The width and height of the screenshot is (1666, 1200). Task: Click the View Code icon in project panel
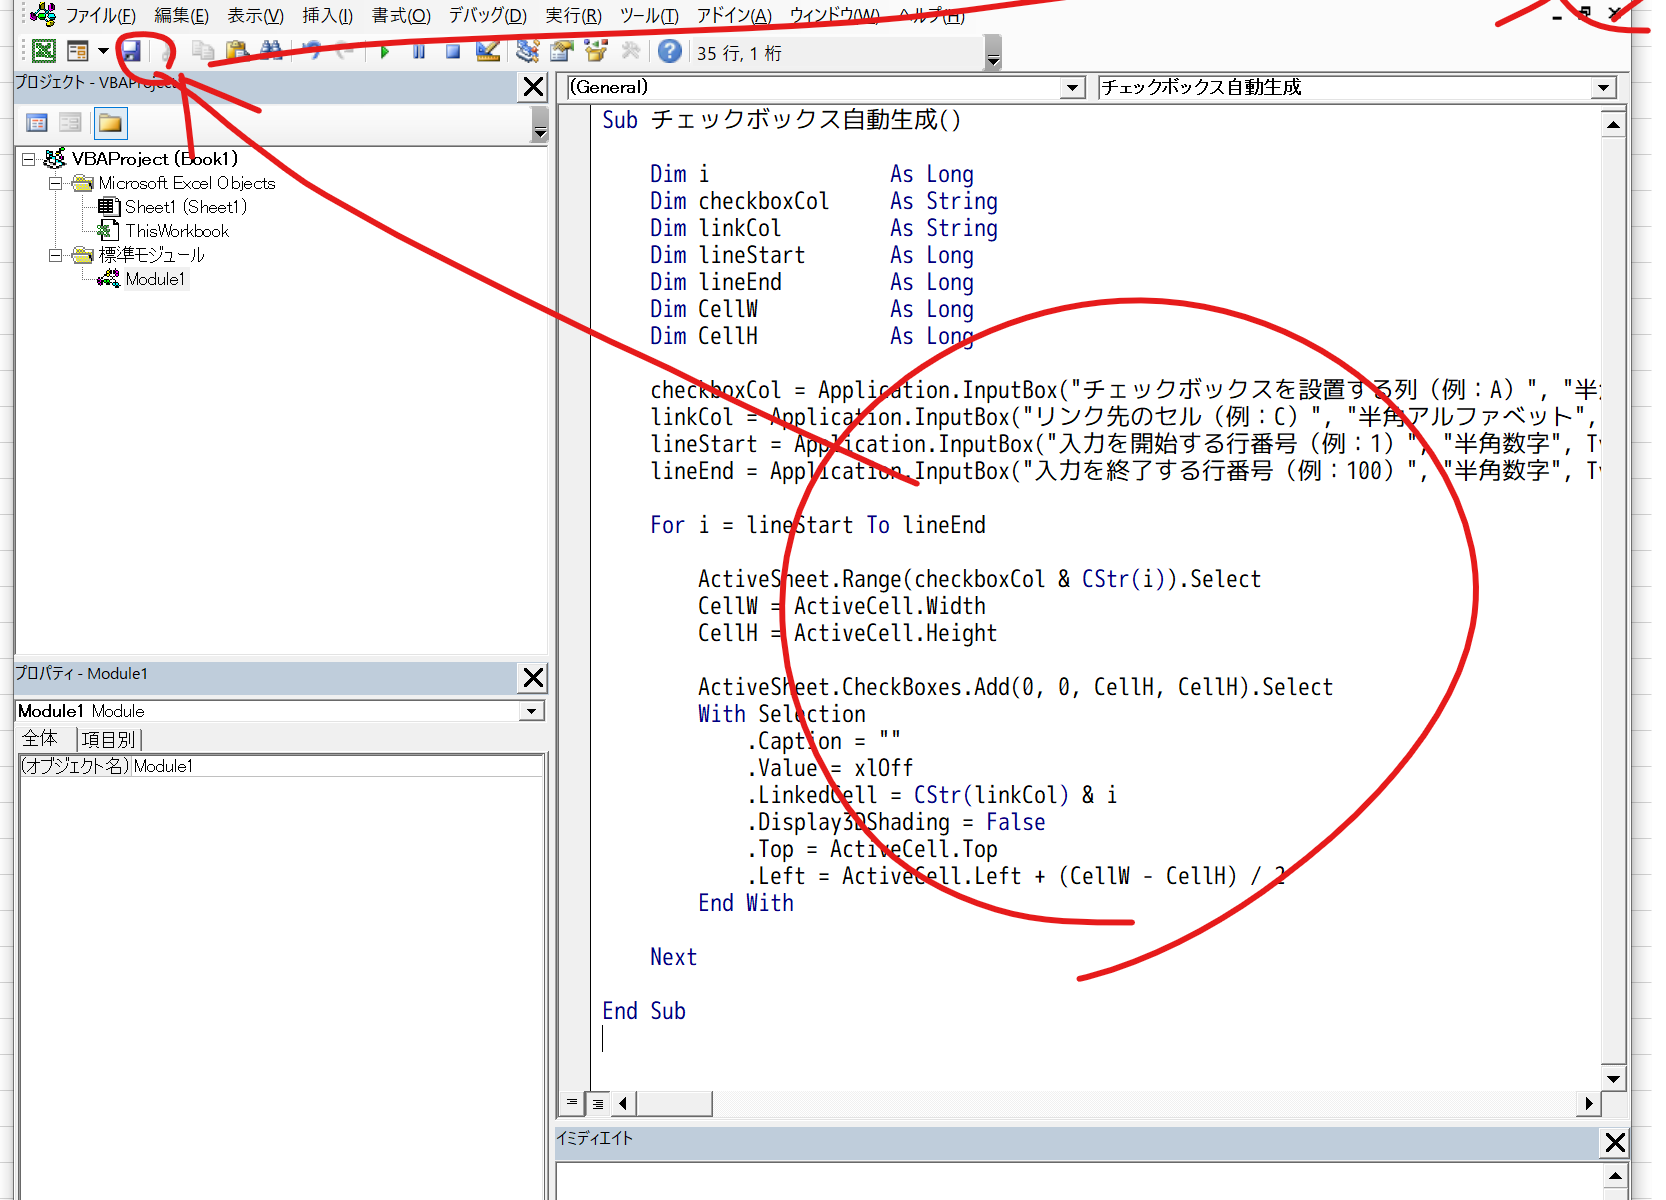(37, 123)
